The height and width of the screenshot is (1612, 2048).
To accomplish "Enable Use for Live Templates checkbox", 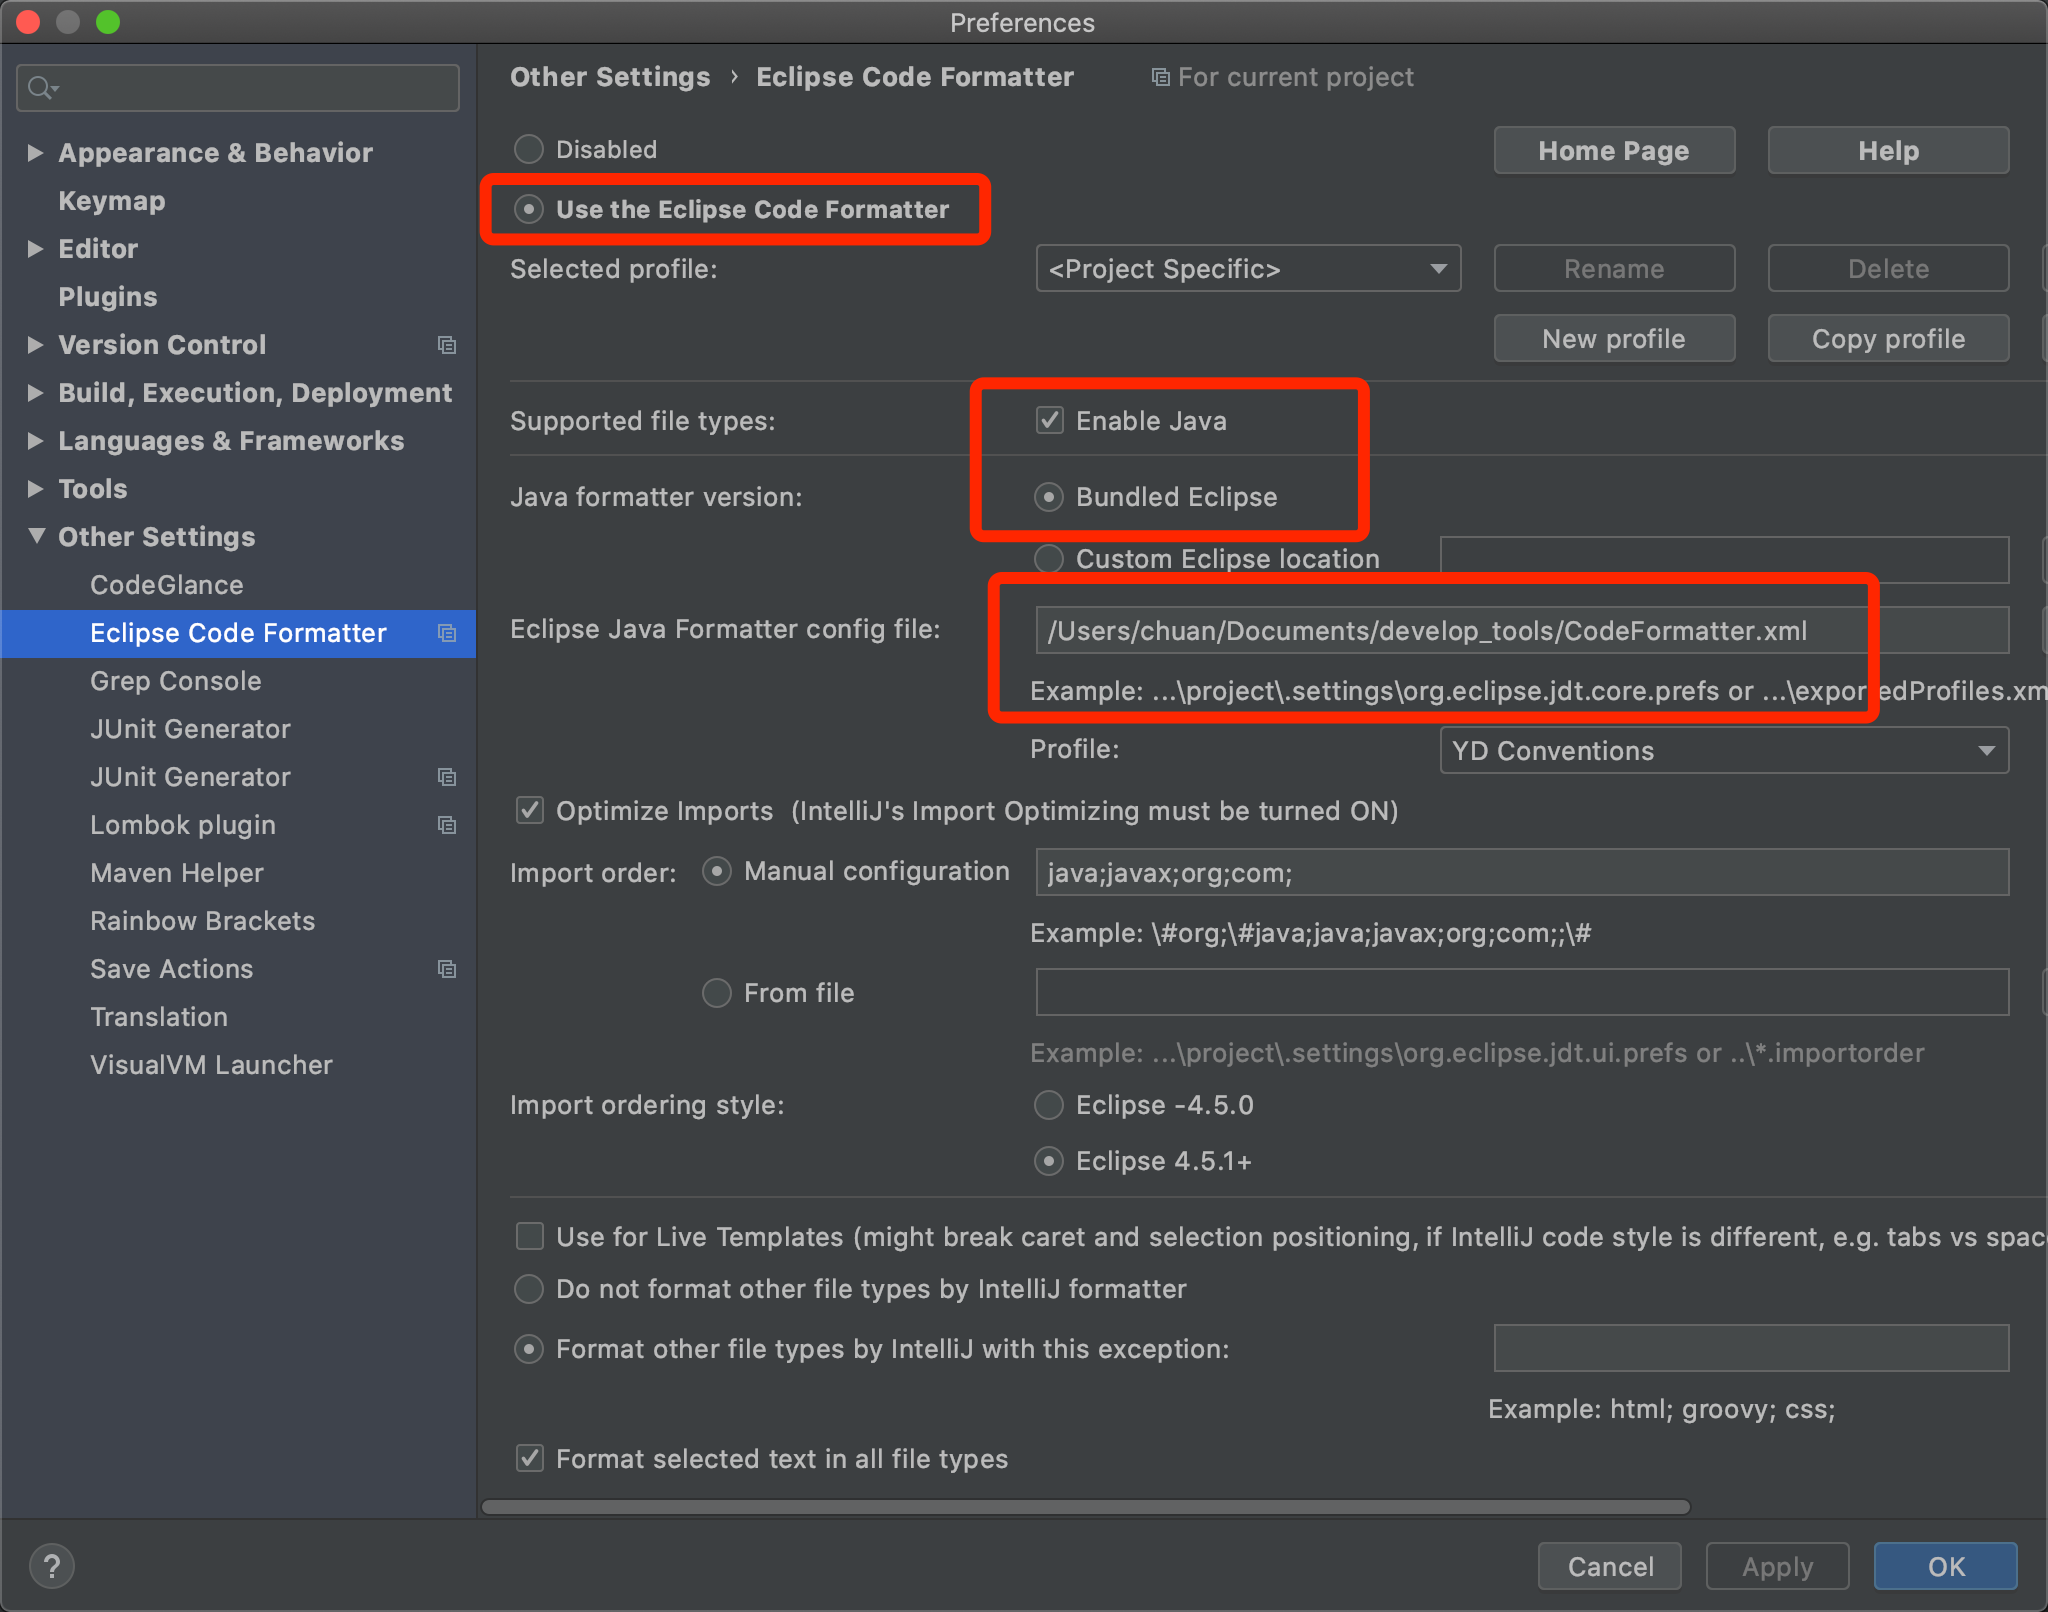I will tap(530, 1236).
